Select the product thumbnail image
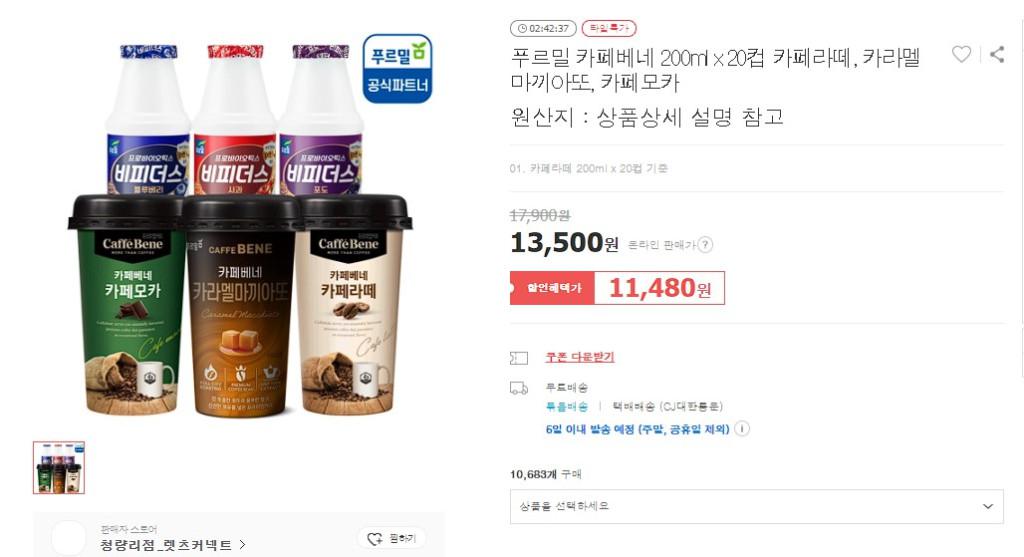 59,468
